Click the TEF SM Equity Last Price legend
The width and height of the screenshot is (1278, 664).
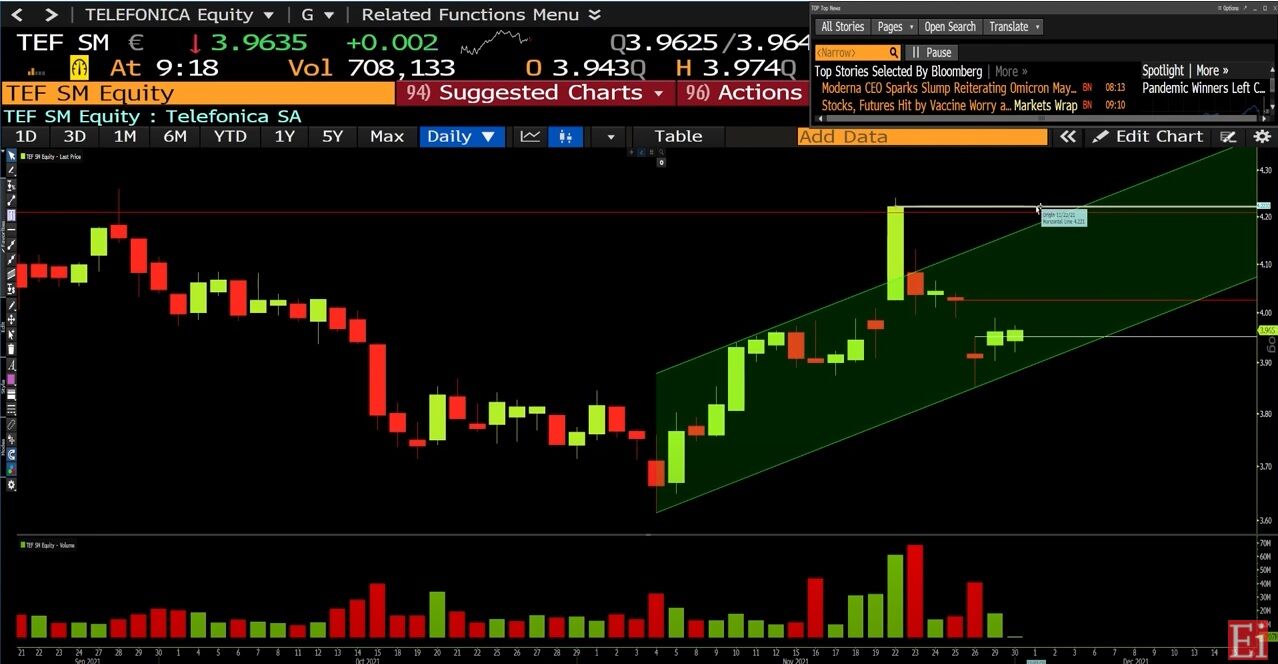51,156
